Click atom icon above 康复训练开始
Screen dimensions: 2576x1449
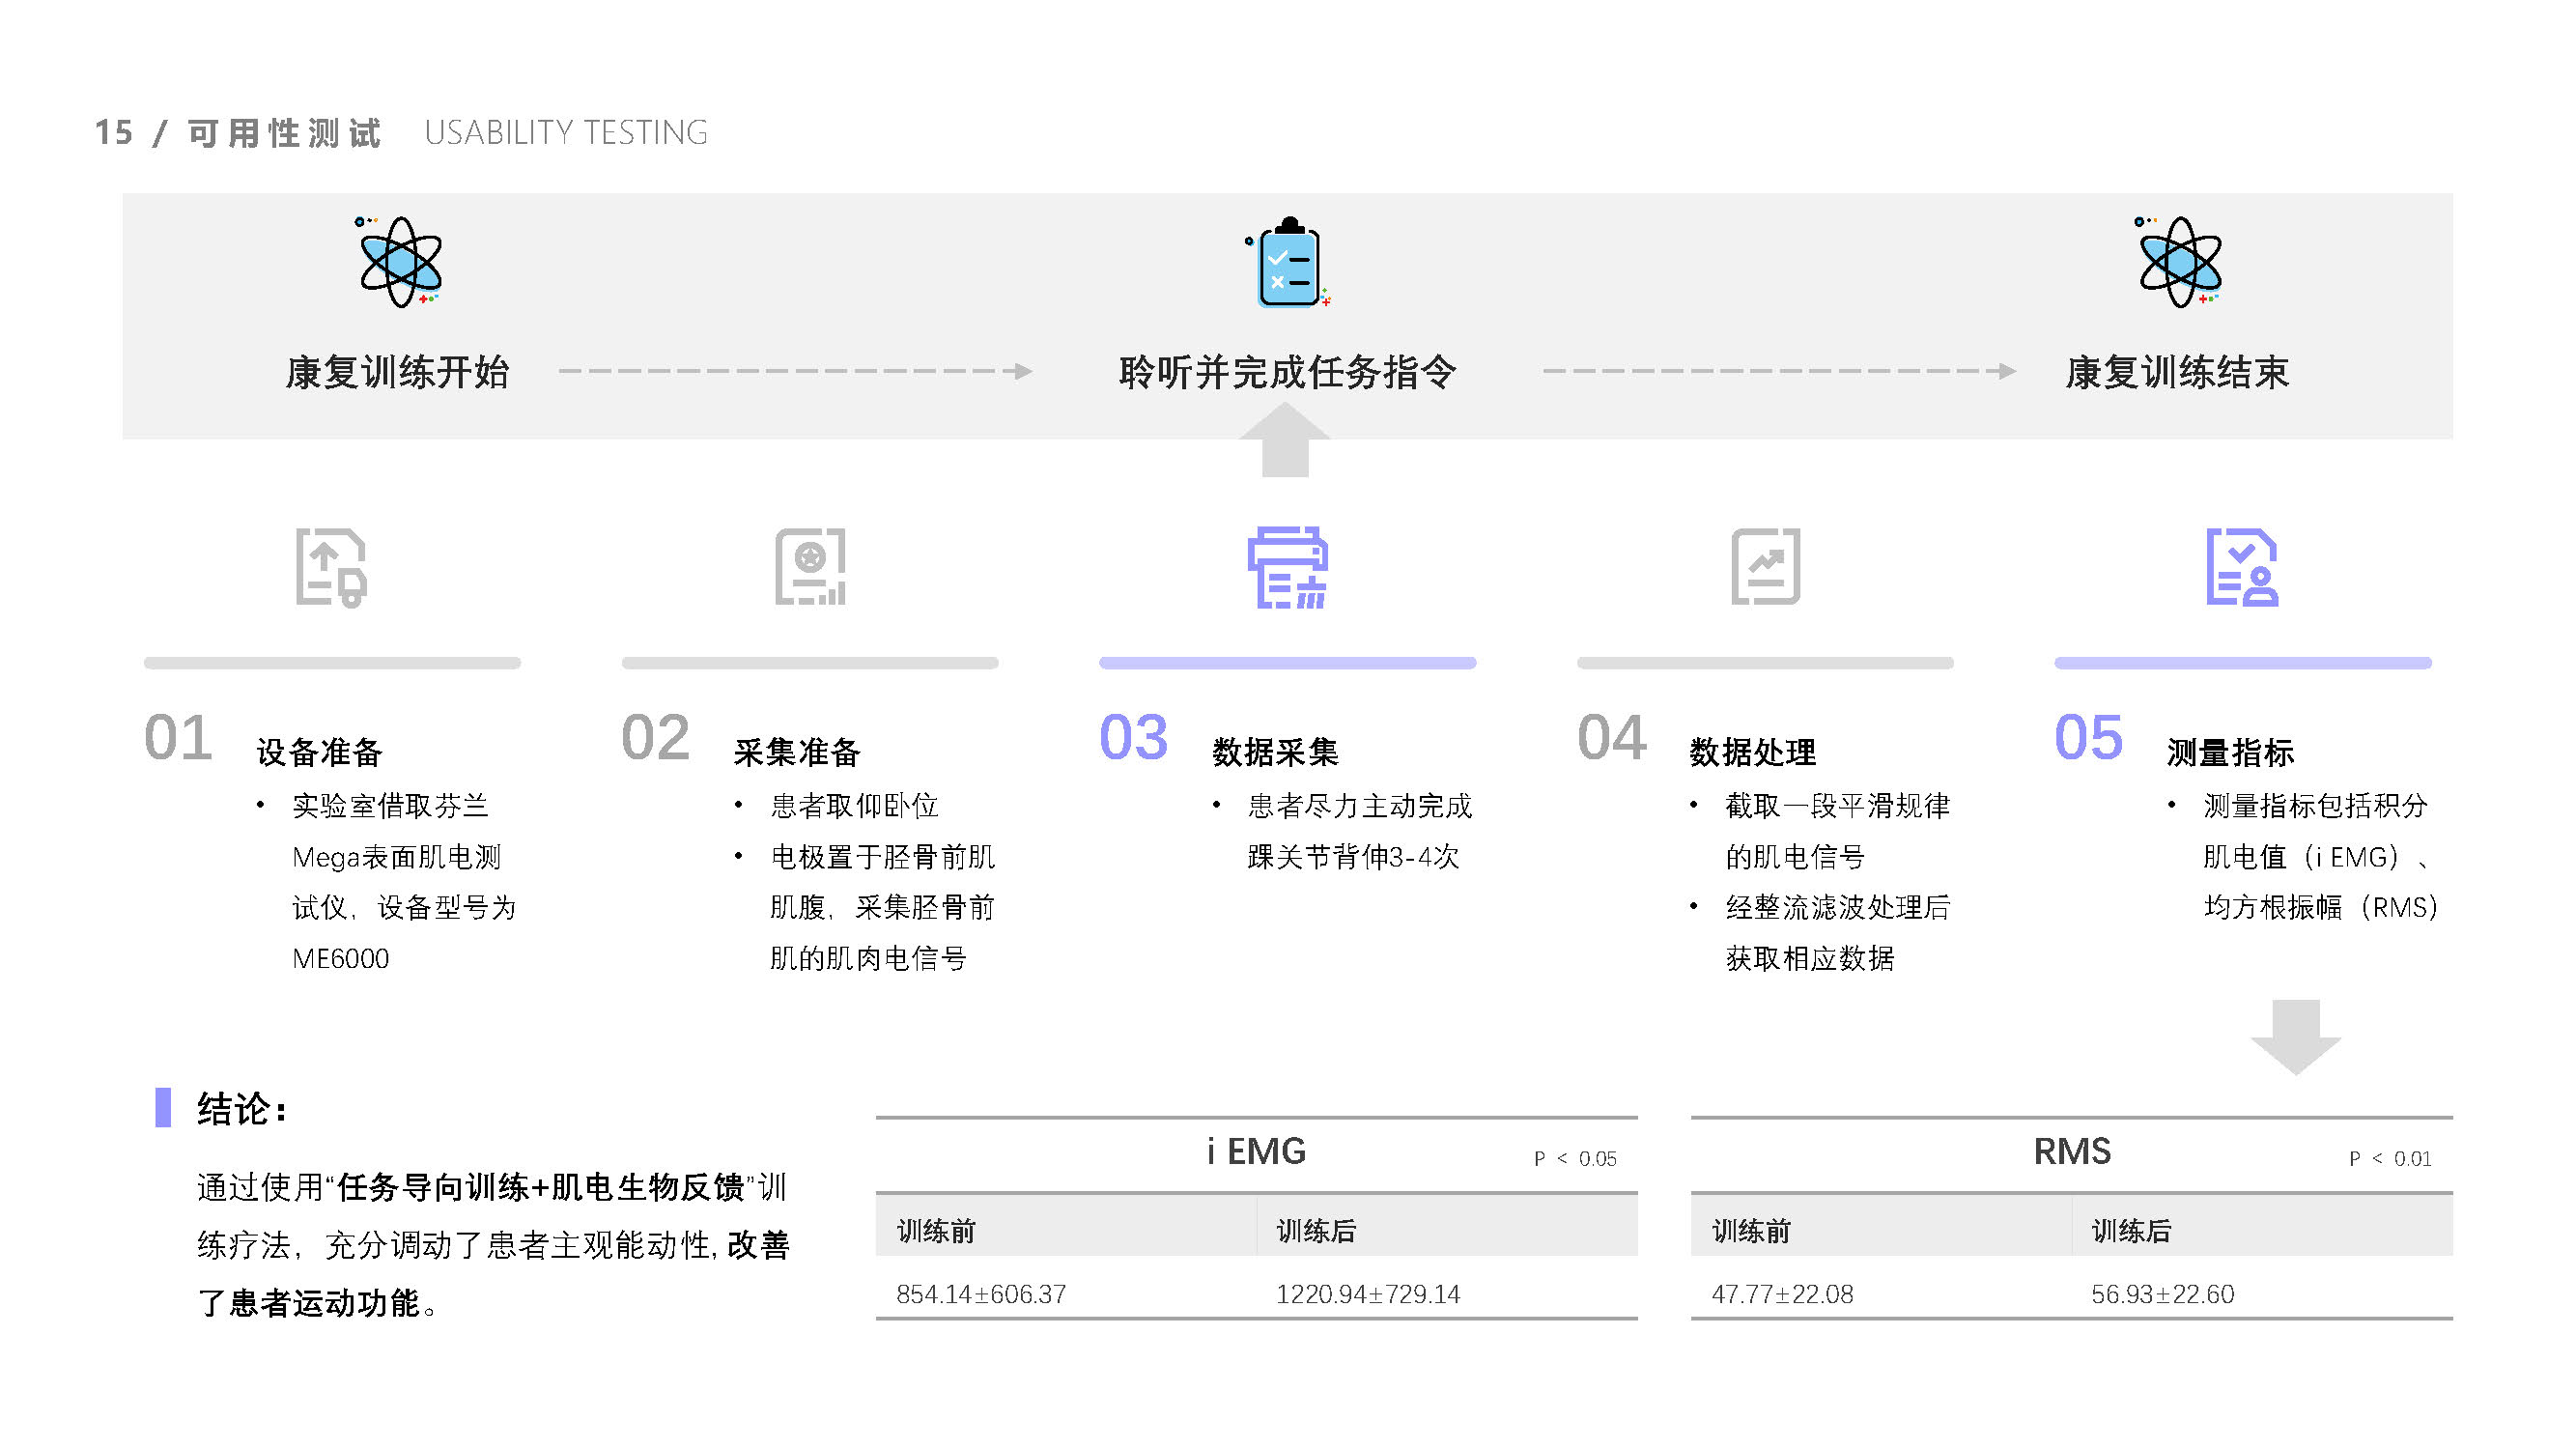(400, 262)
